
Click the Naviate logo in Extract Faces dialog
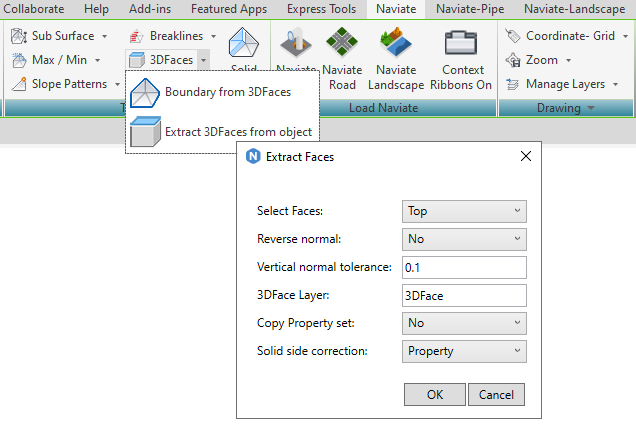tap(253, 156)
